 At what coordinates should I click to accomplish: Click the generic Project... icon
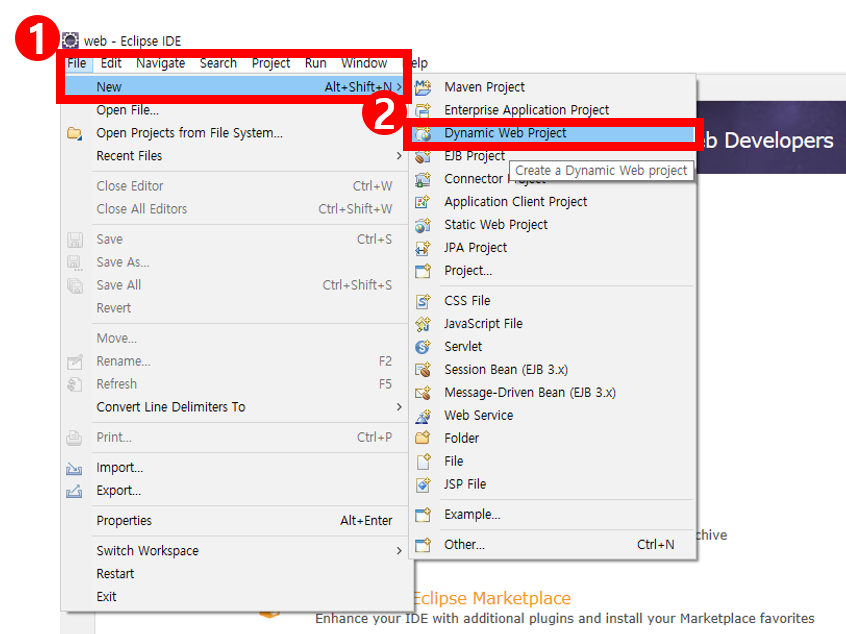[423, 270]
